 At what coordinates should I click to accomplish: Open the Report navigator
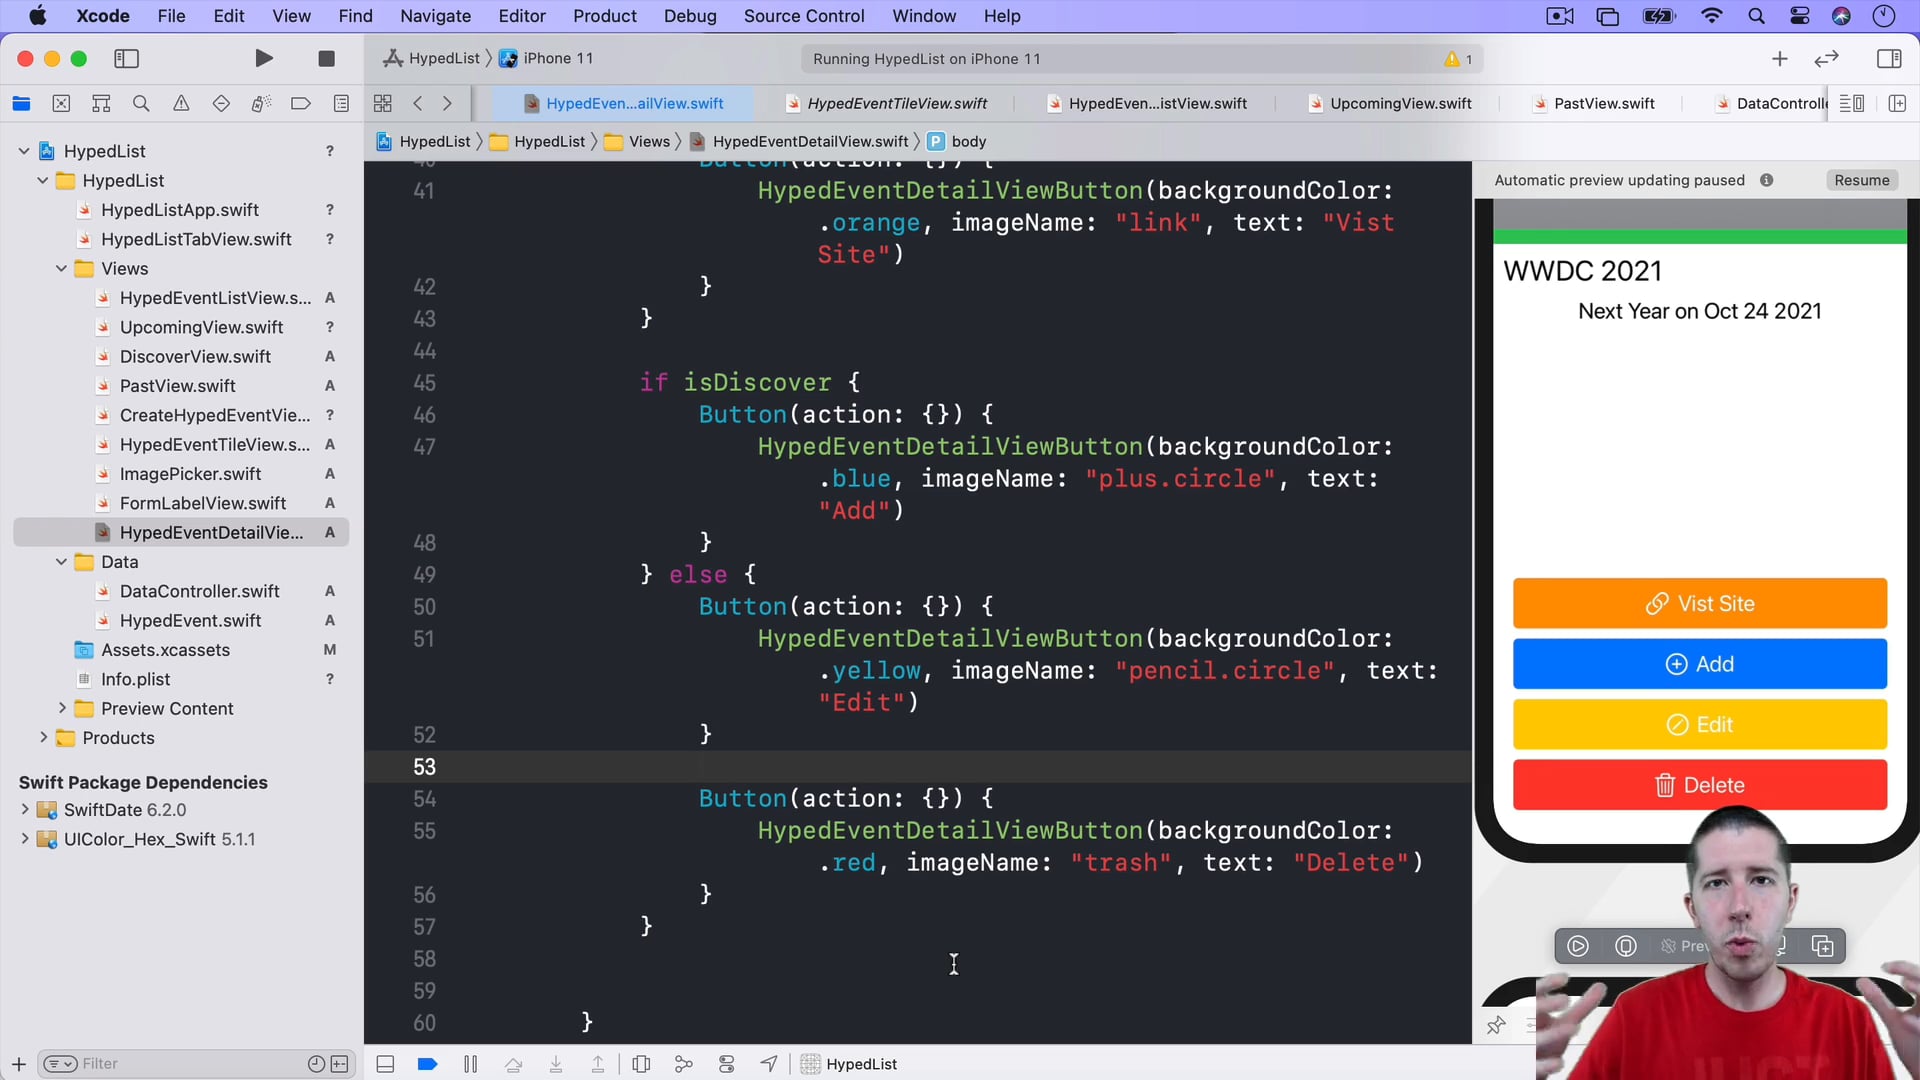pos(341,103)
